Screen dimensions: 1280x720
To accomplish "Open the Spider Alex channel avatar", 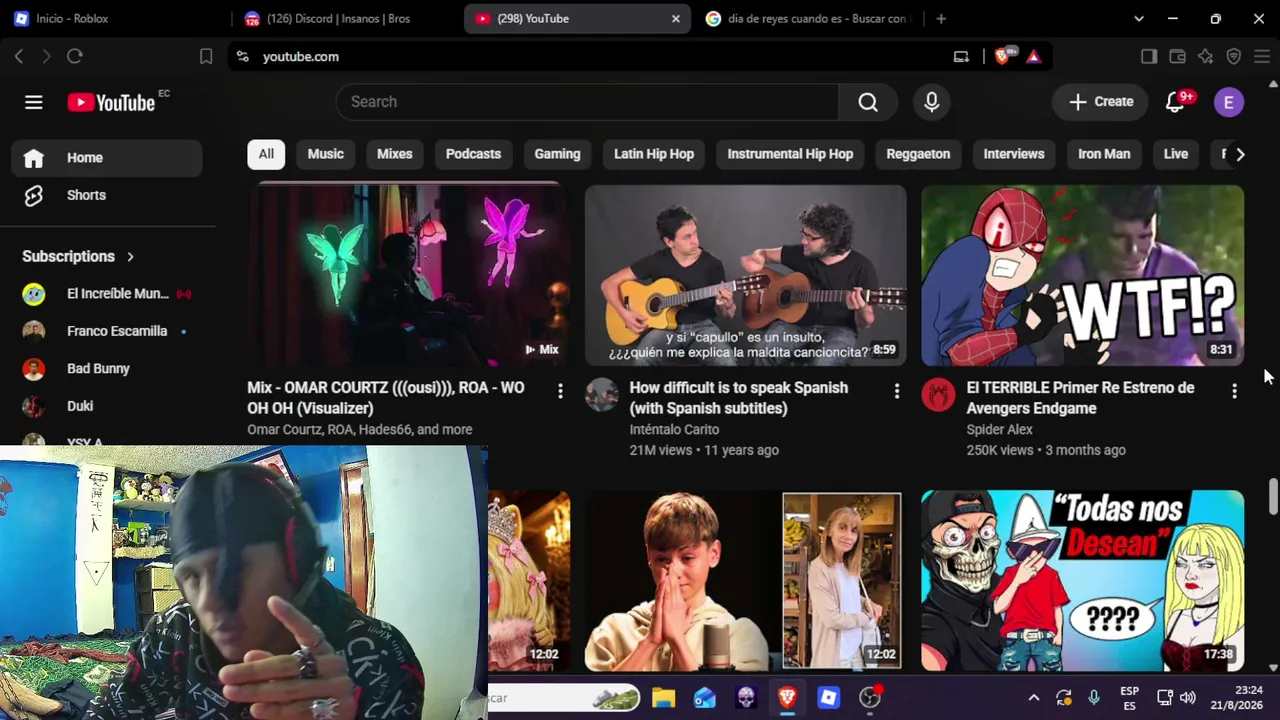I will [x=938, y=395].
